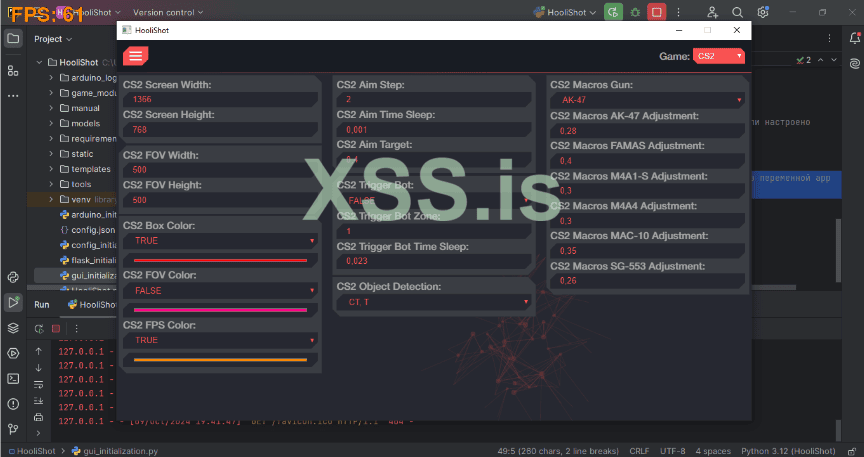The height and width of the screenshot is (457, 864).
Task: Stop the process in Run panel toolbar
Action: pyautogui.click(x=56, y=329)
